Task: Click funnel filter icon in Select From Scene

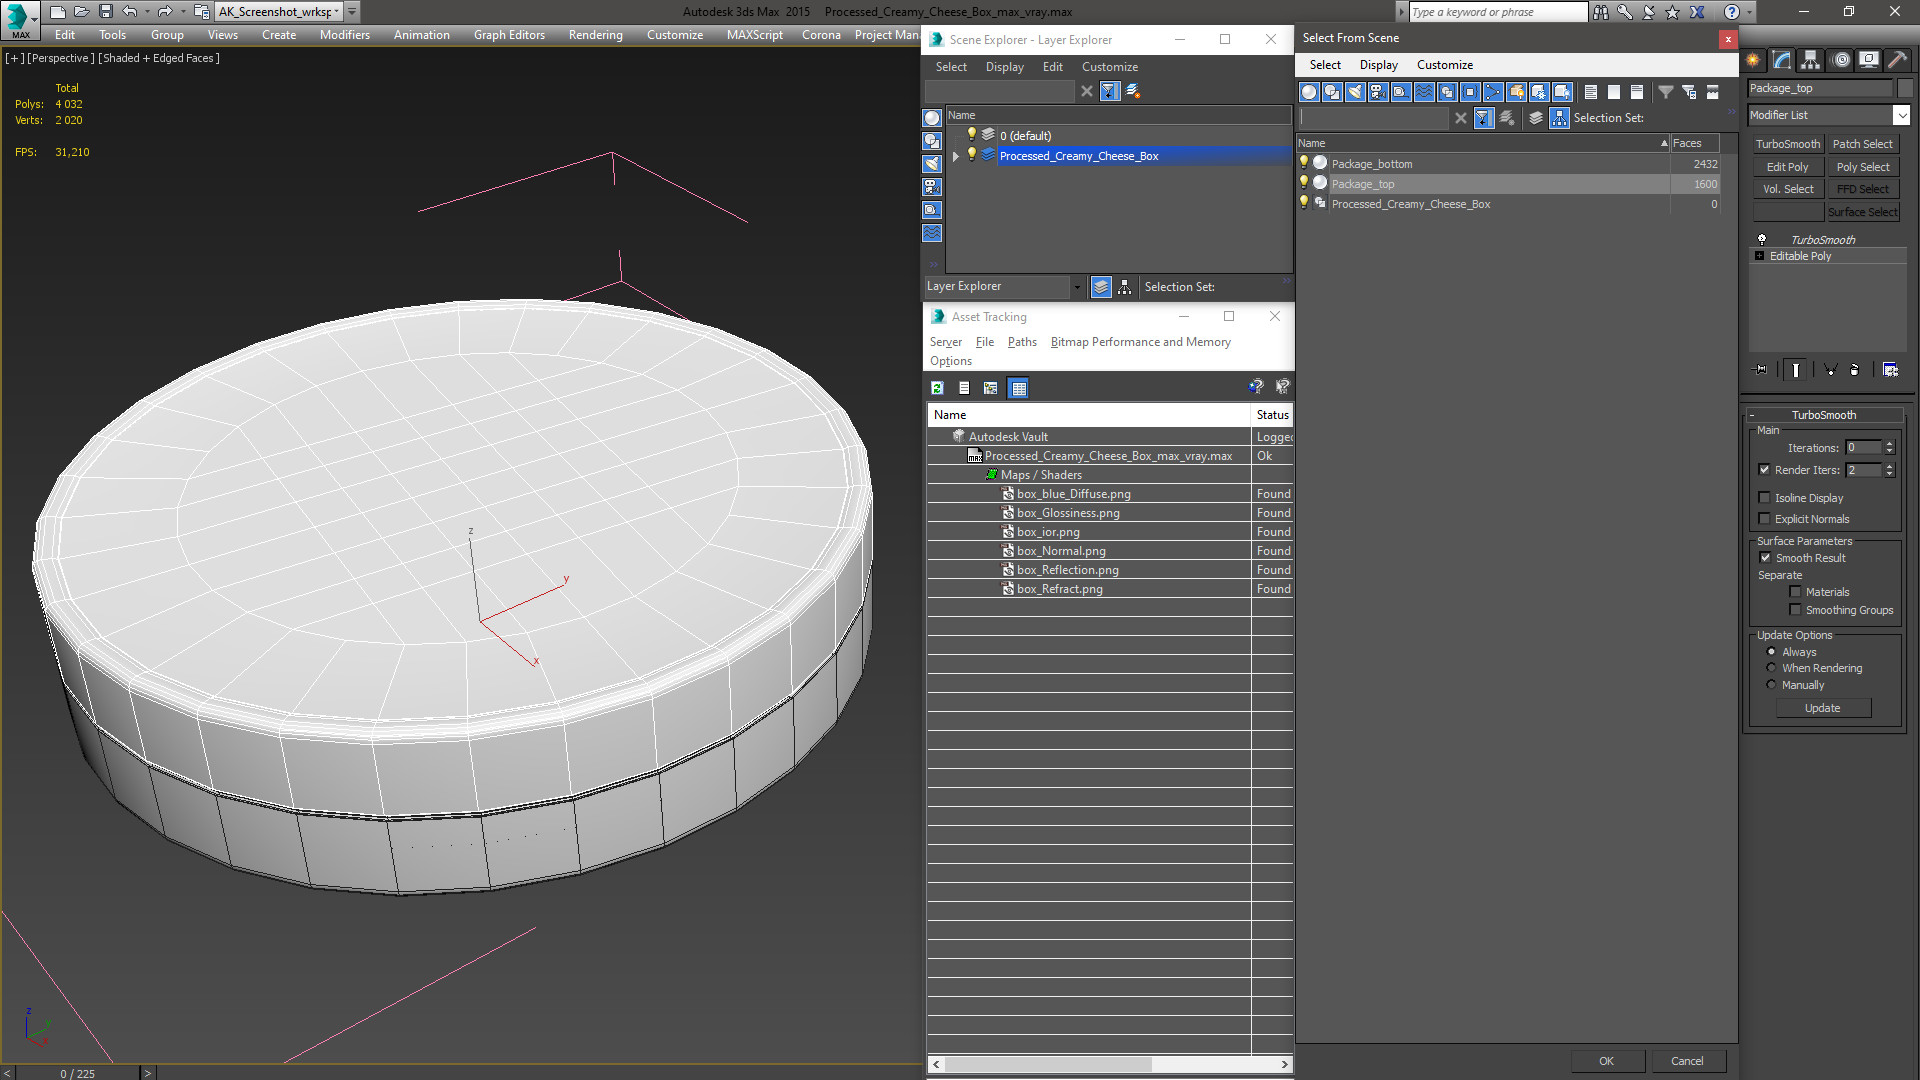Action: tap(1666, 92)
